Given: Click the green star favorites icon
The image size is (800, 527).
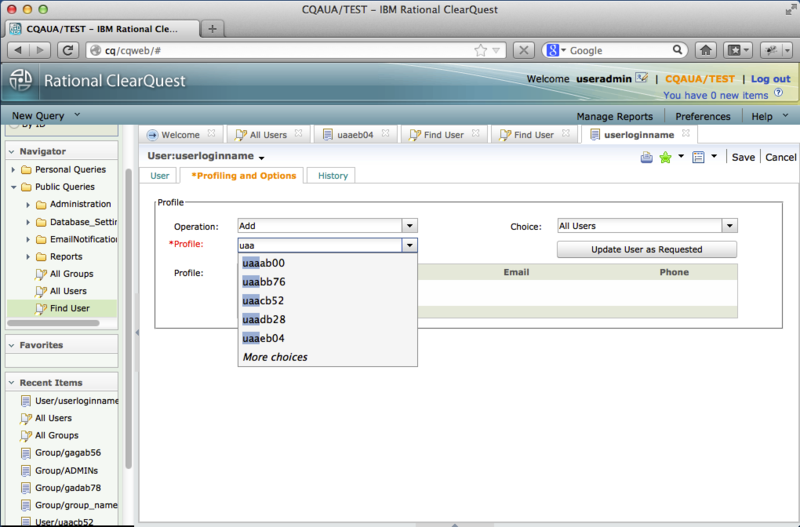Looking at the screenshot, I should point(665,157).
